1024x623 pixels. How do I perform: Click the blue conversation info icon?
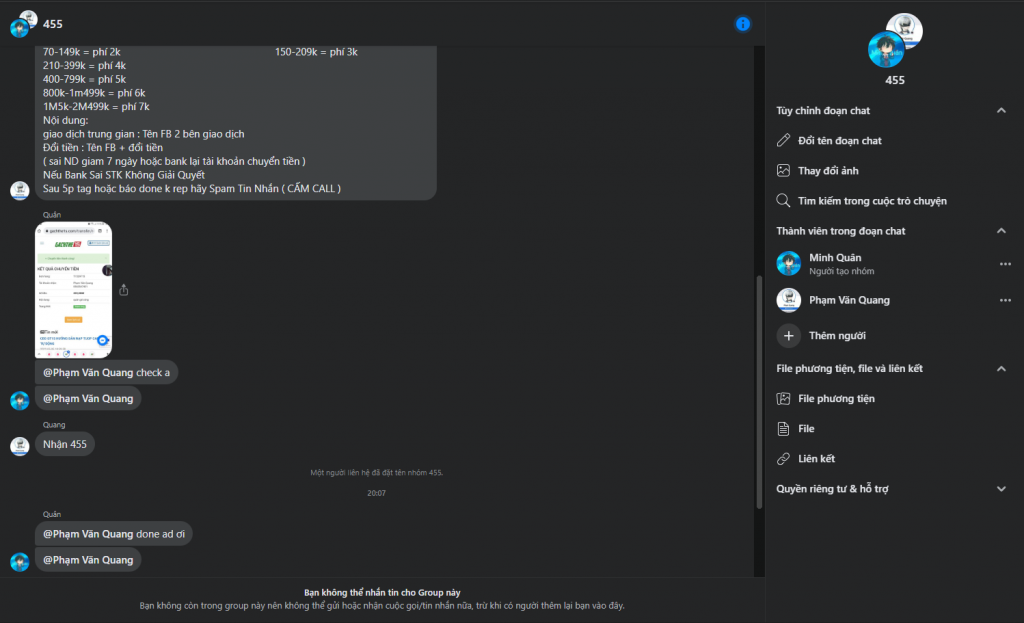tap(742, 24)
